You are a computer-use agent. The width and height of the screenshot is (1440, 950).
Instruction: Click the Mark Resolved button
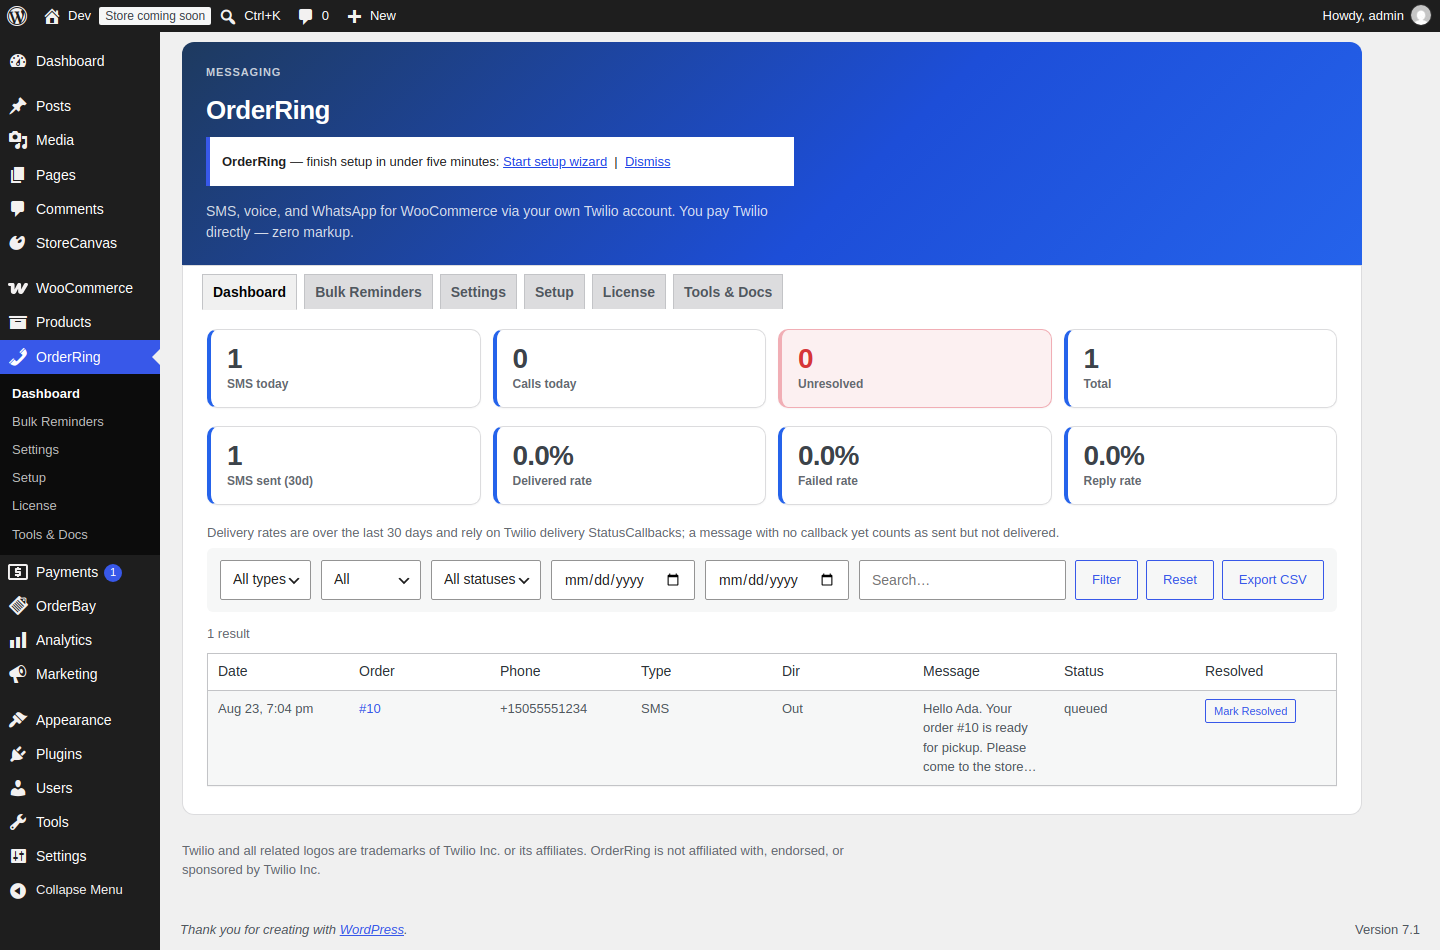(x=1250, y=711)
